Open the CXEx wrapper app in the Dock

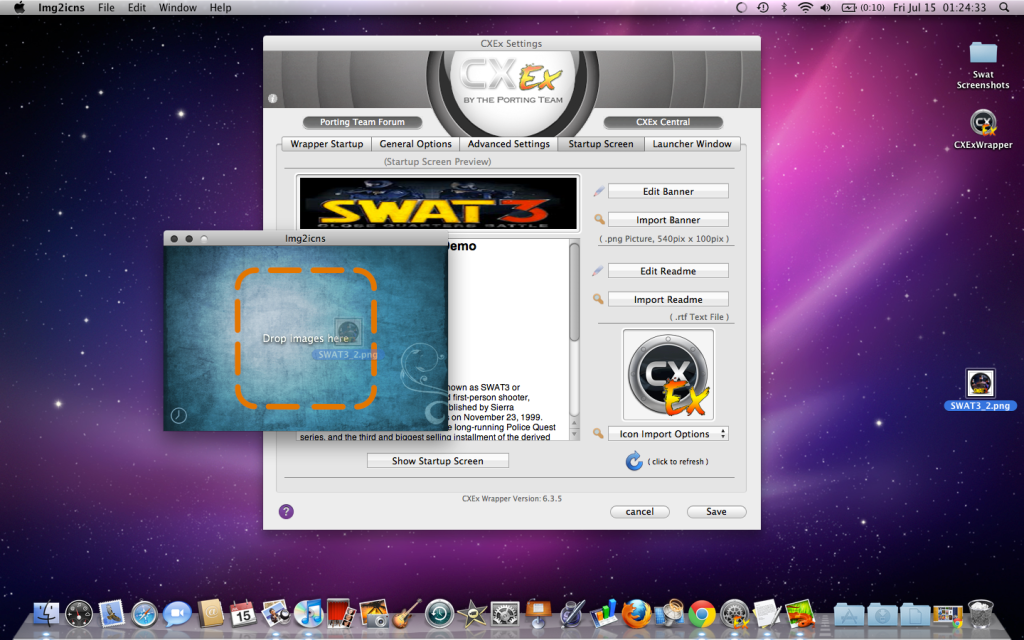pos(736,615)
